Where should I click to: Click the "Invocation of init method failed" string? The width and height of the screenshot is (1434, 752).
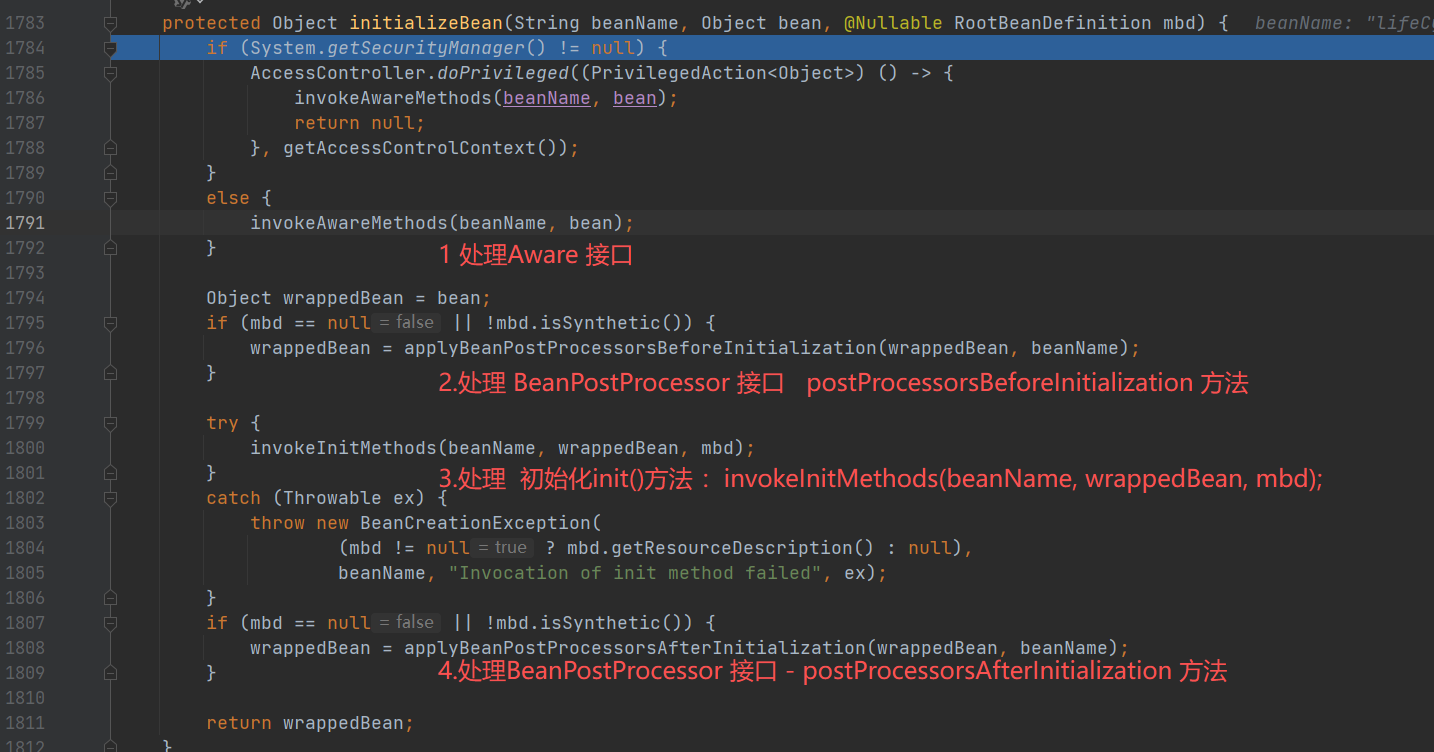[x=634, y=573]
